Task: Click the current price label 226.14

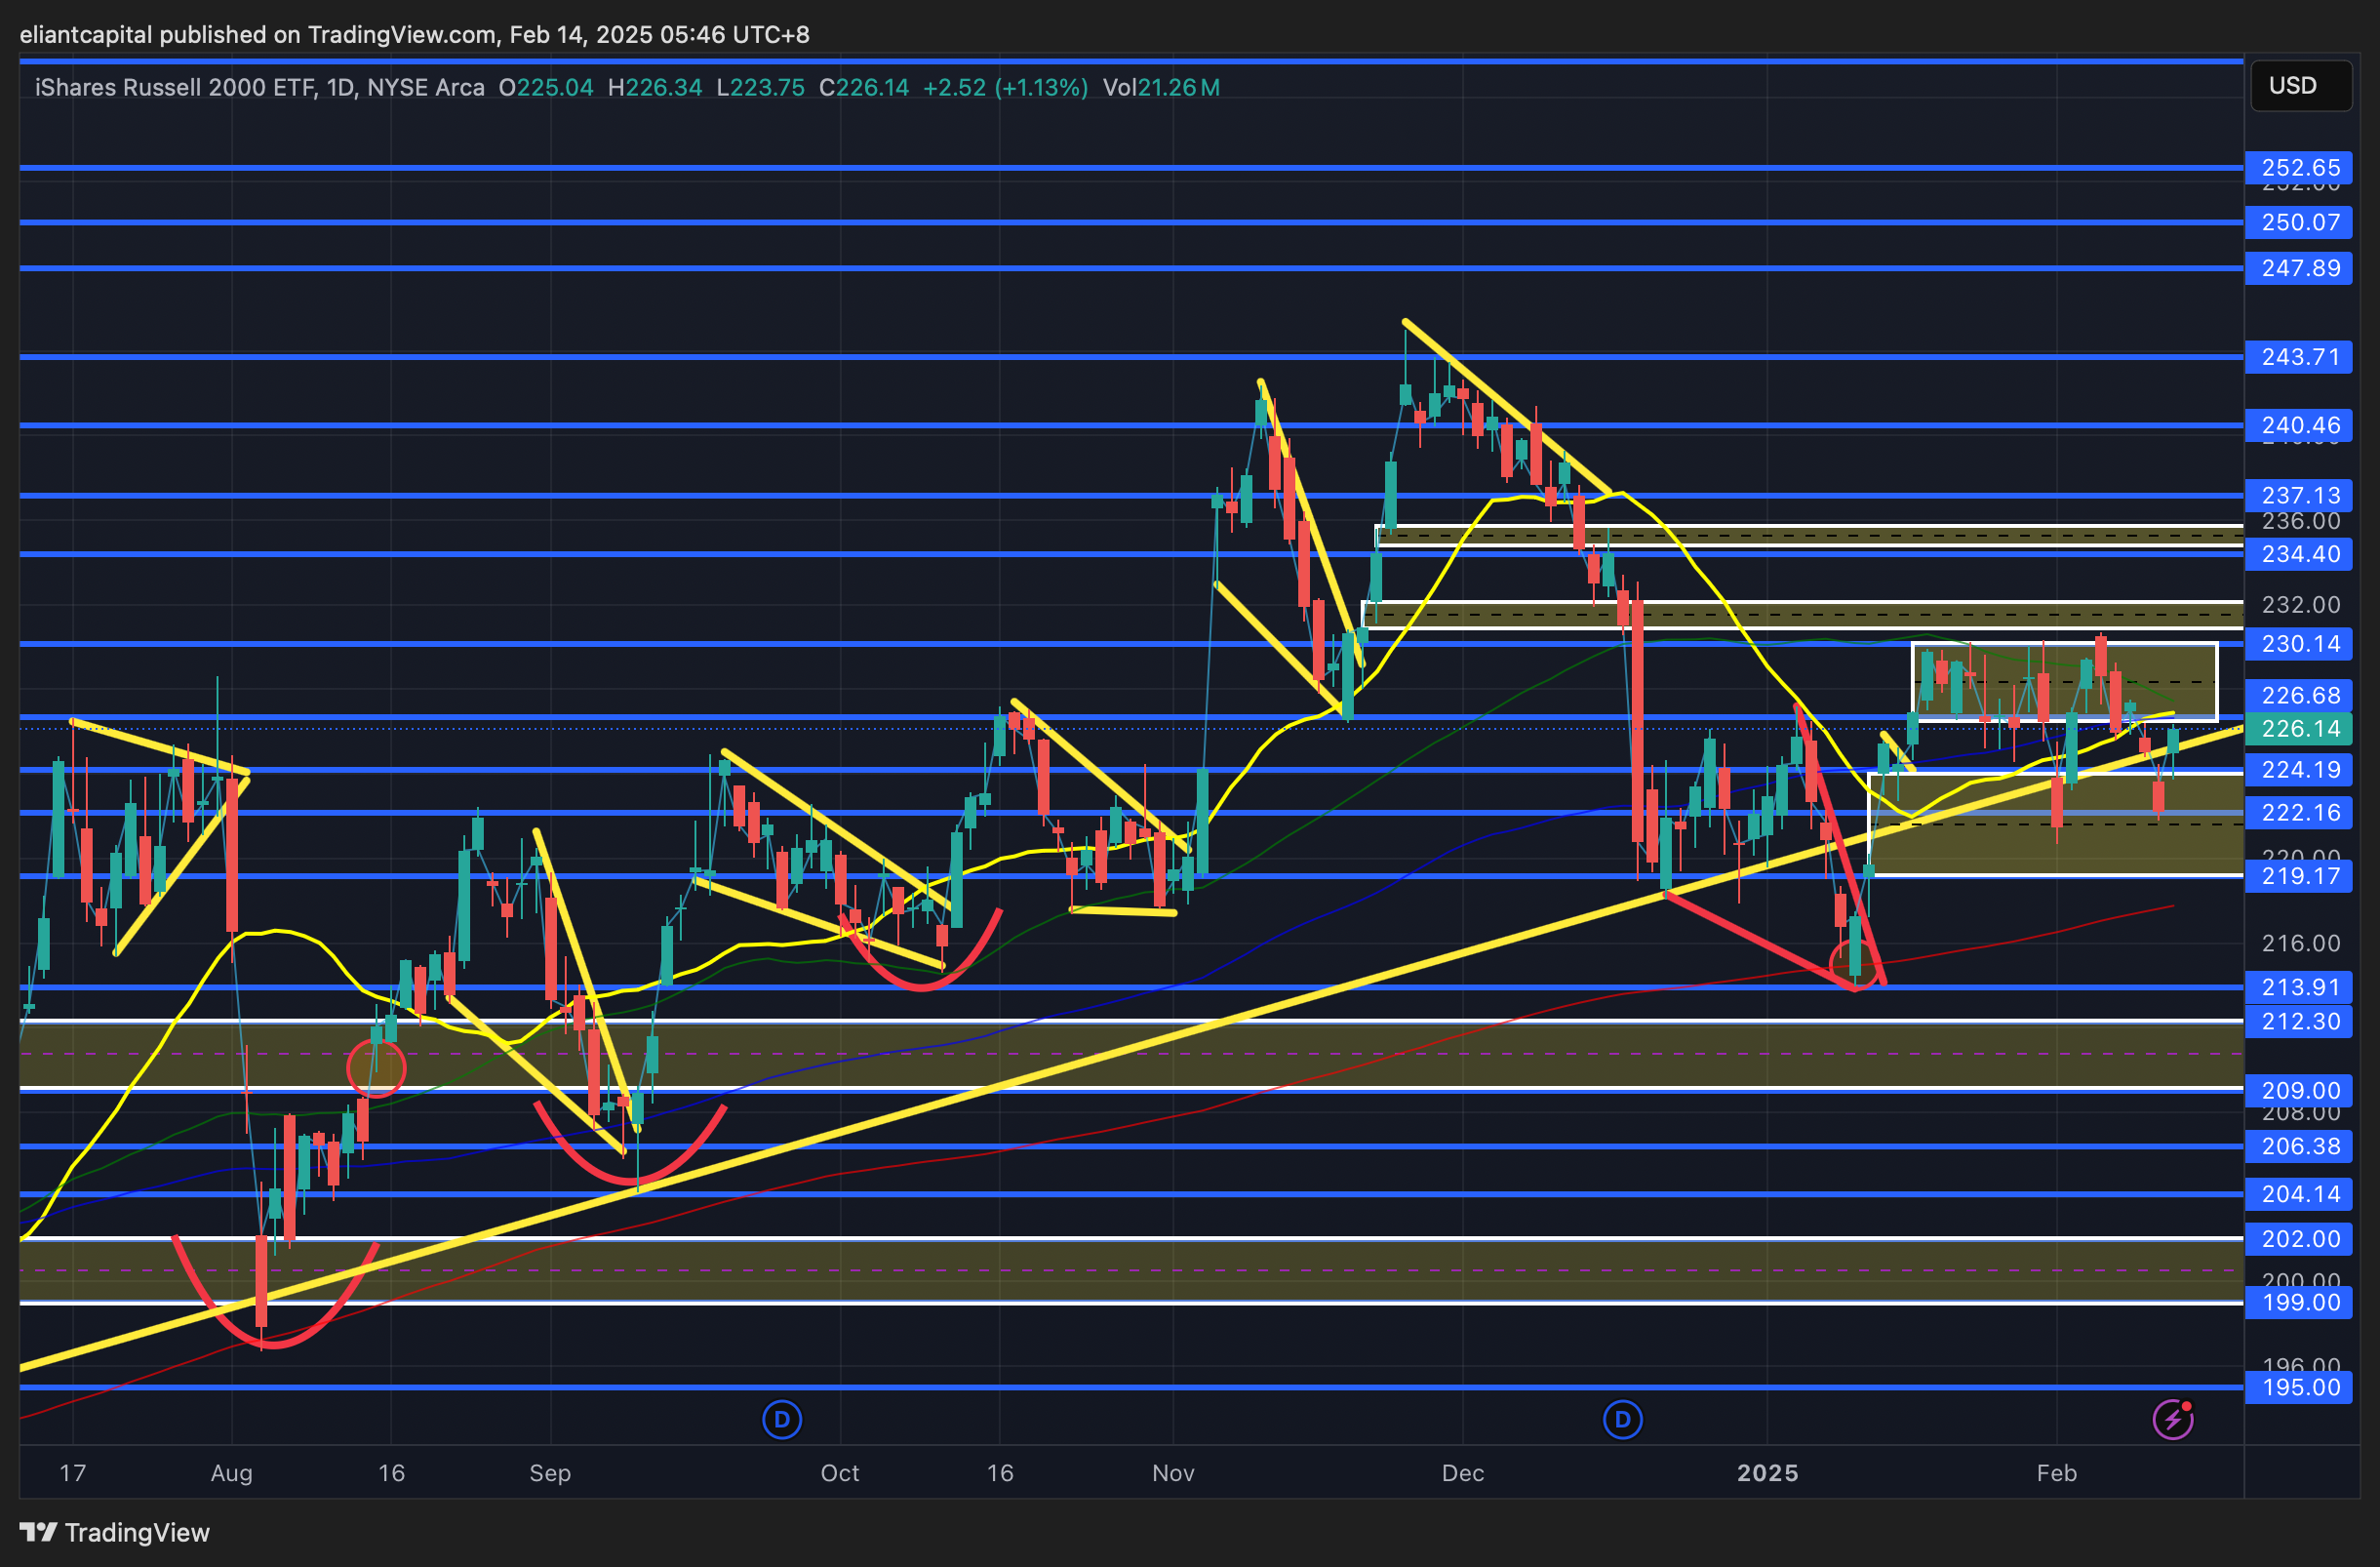Action: [2300, 729]
